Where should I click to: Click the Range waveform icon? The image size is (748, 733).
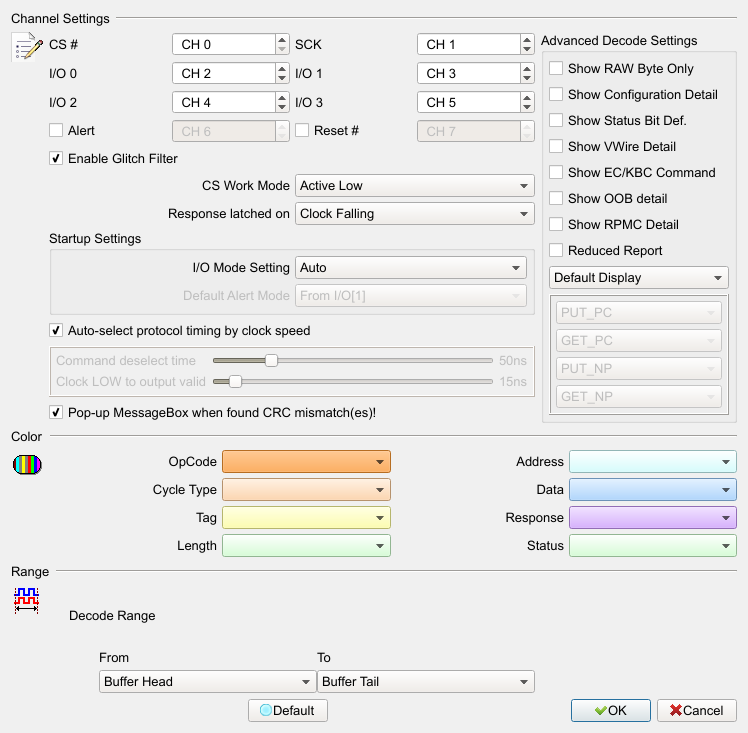26,600
